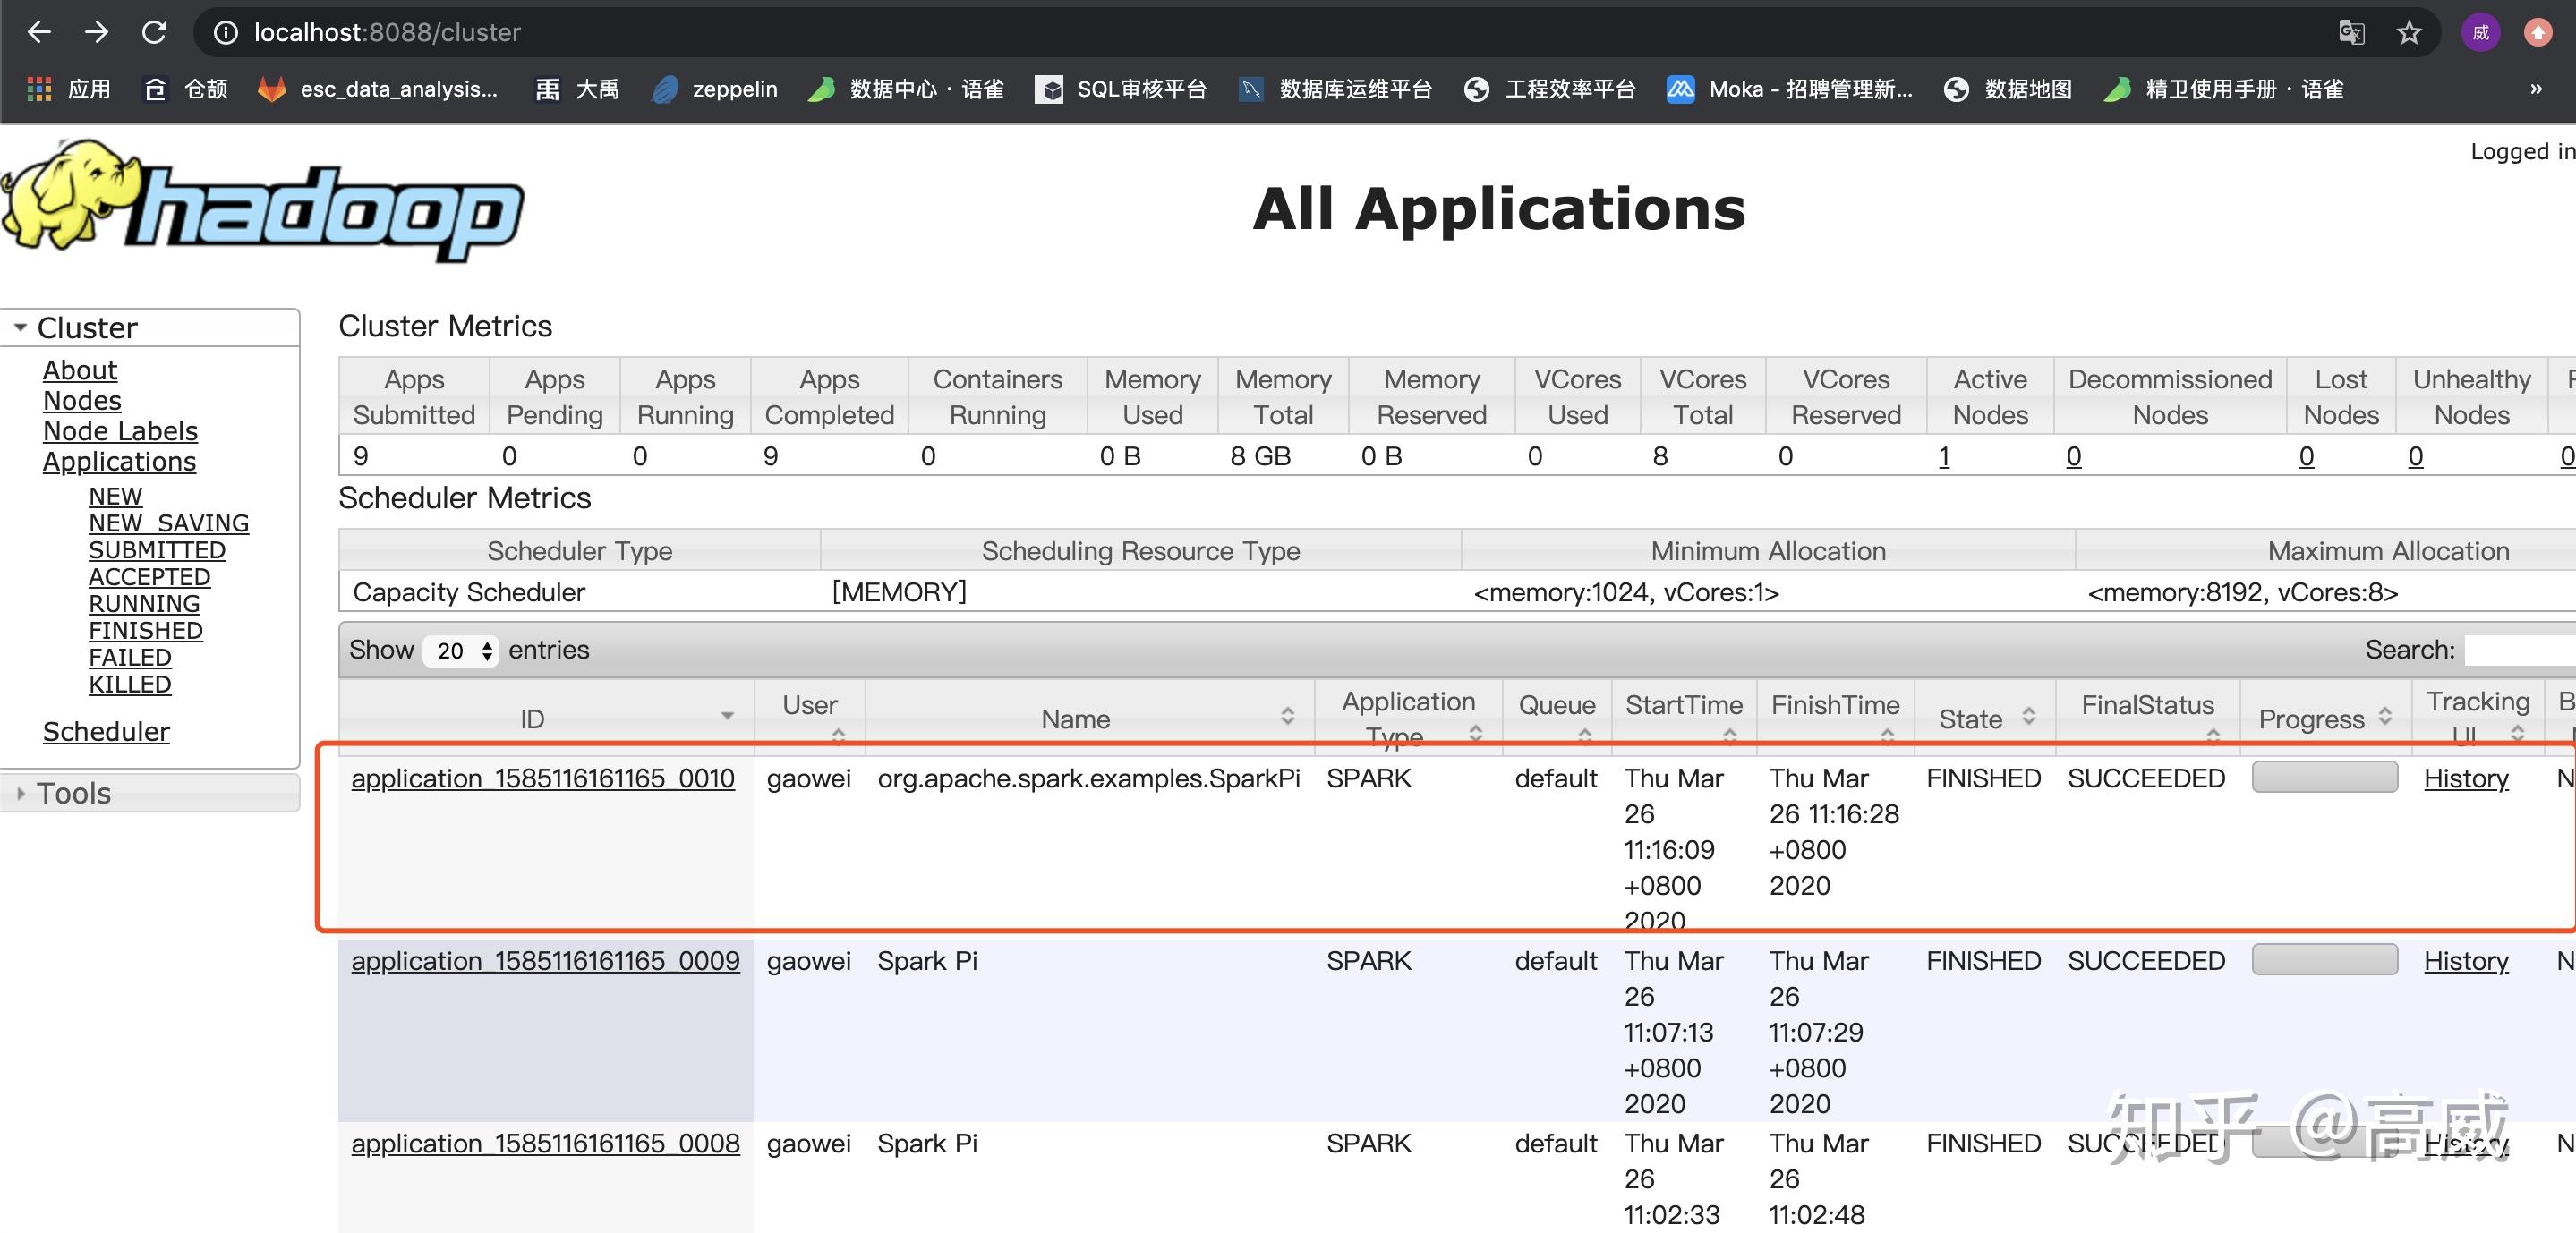Open the 大禹 bookmark
The width and height of the screenshot is (2576, 1233).
coord(577,89)
